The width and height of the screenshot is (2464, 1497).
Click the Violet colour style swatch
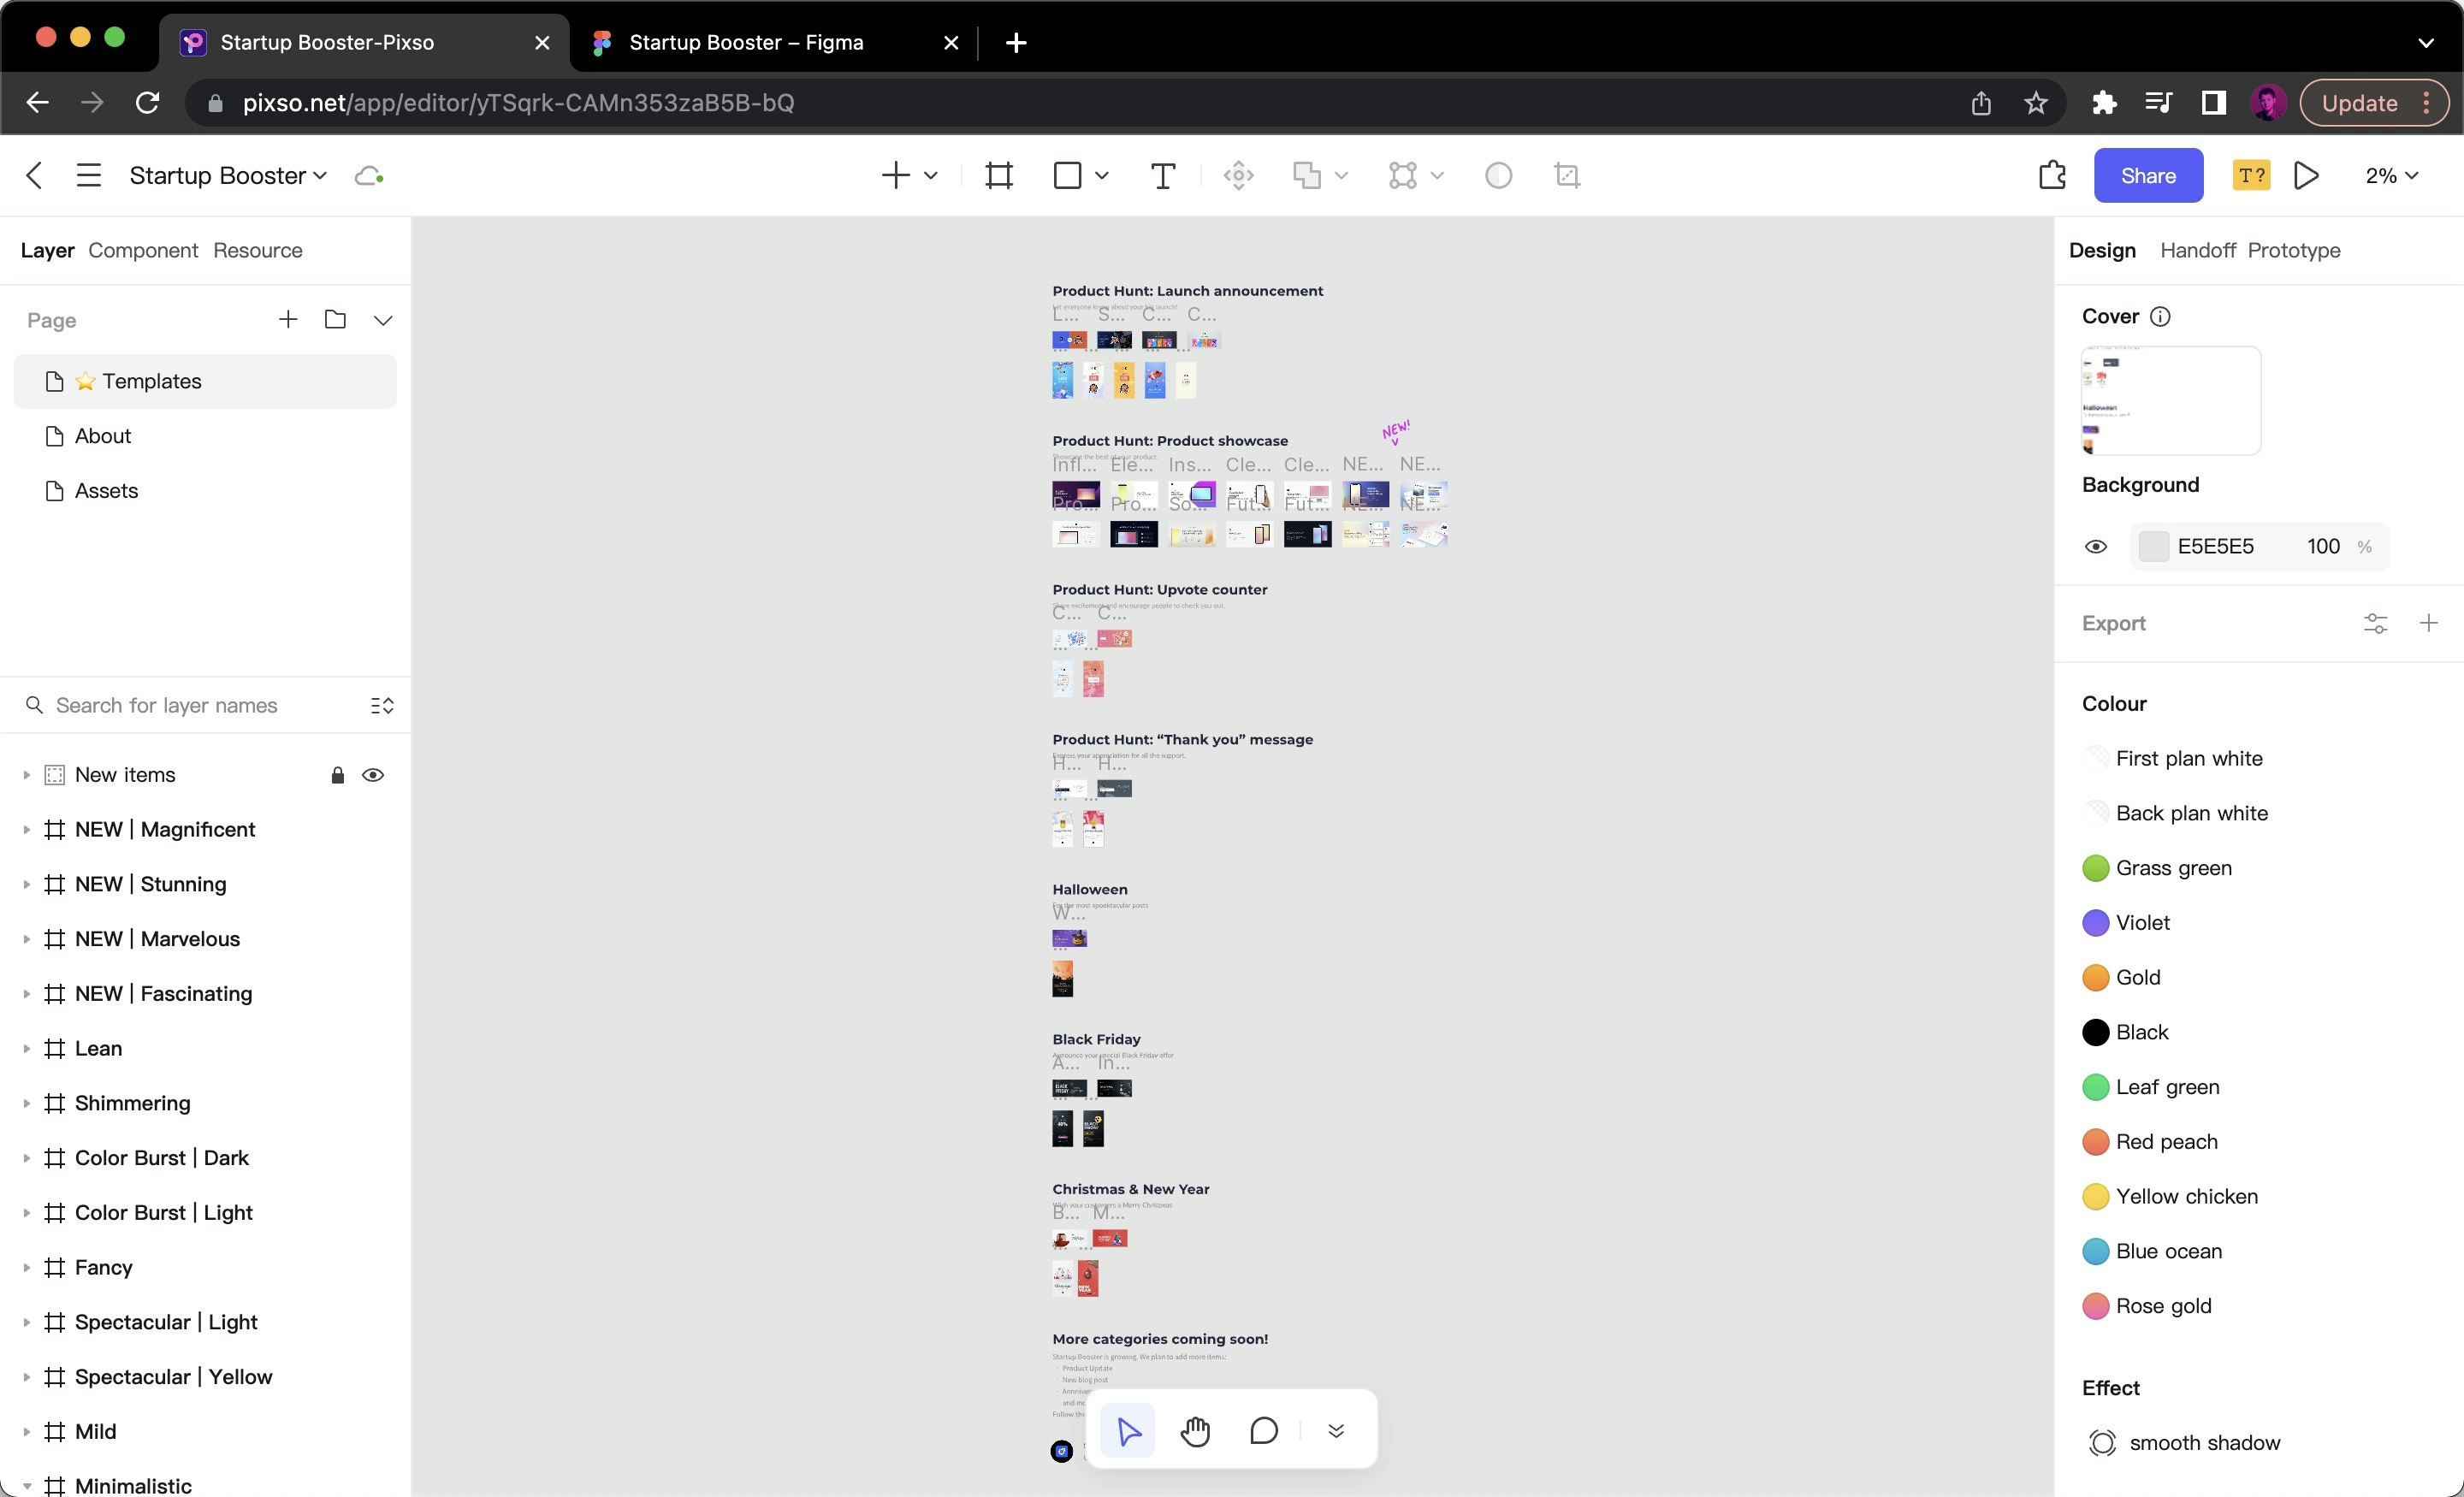2095,923
